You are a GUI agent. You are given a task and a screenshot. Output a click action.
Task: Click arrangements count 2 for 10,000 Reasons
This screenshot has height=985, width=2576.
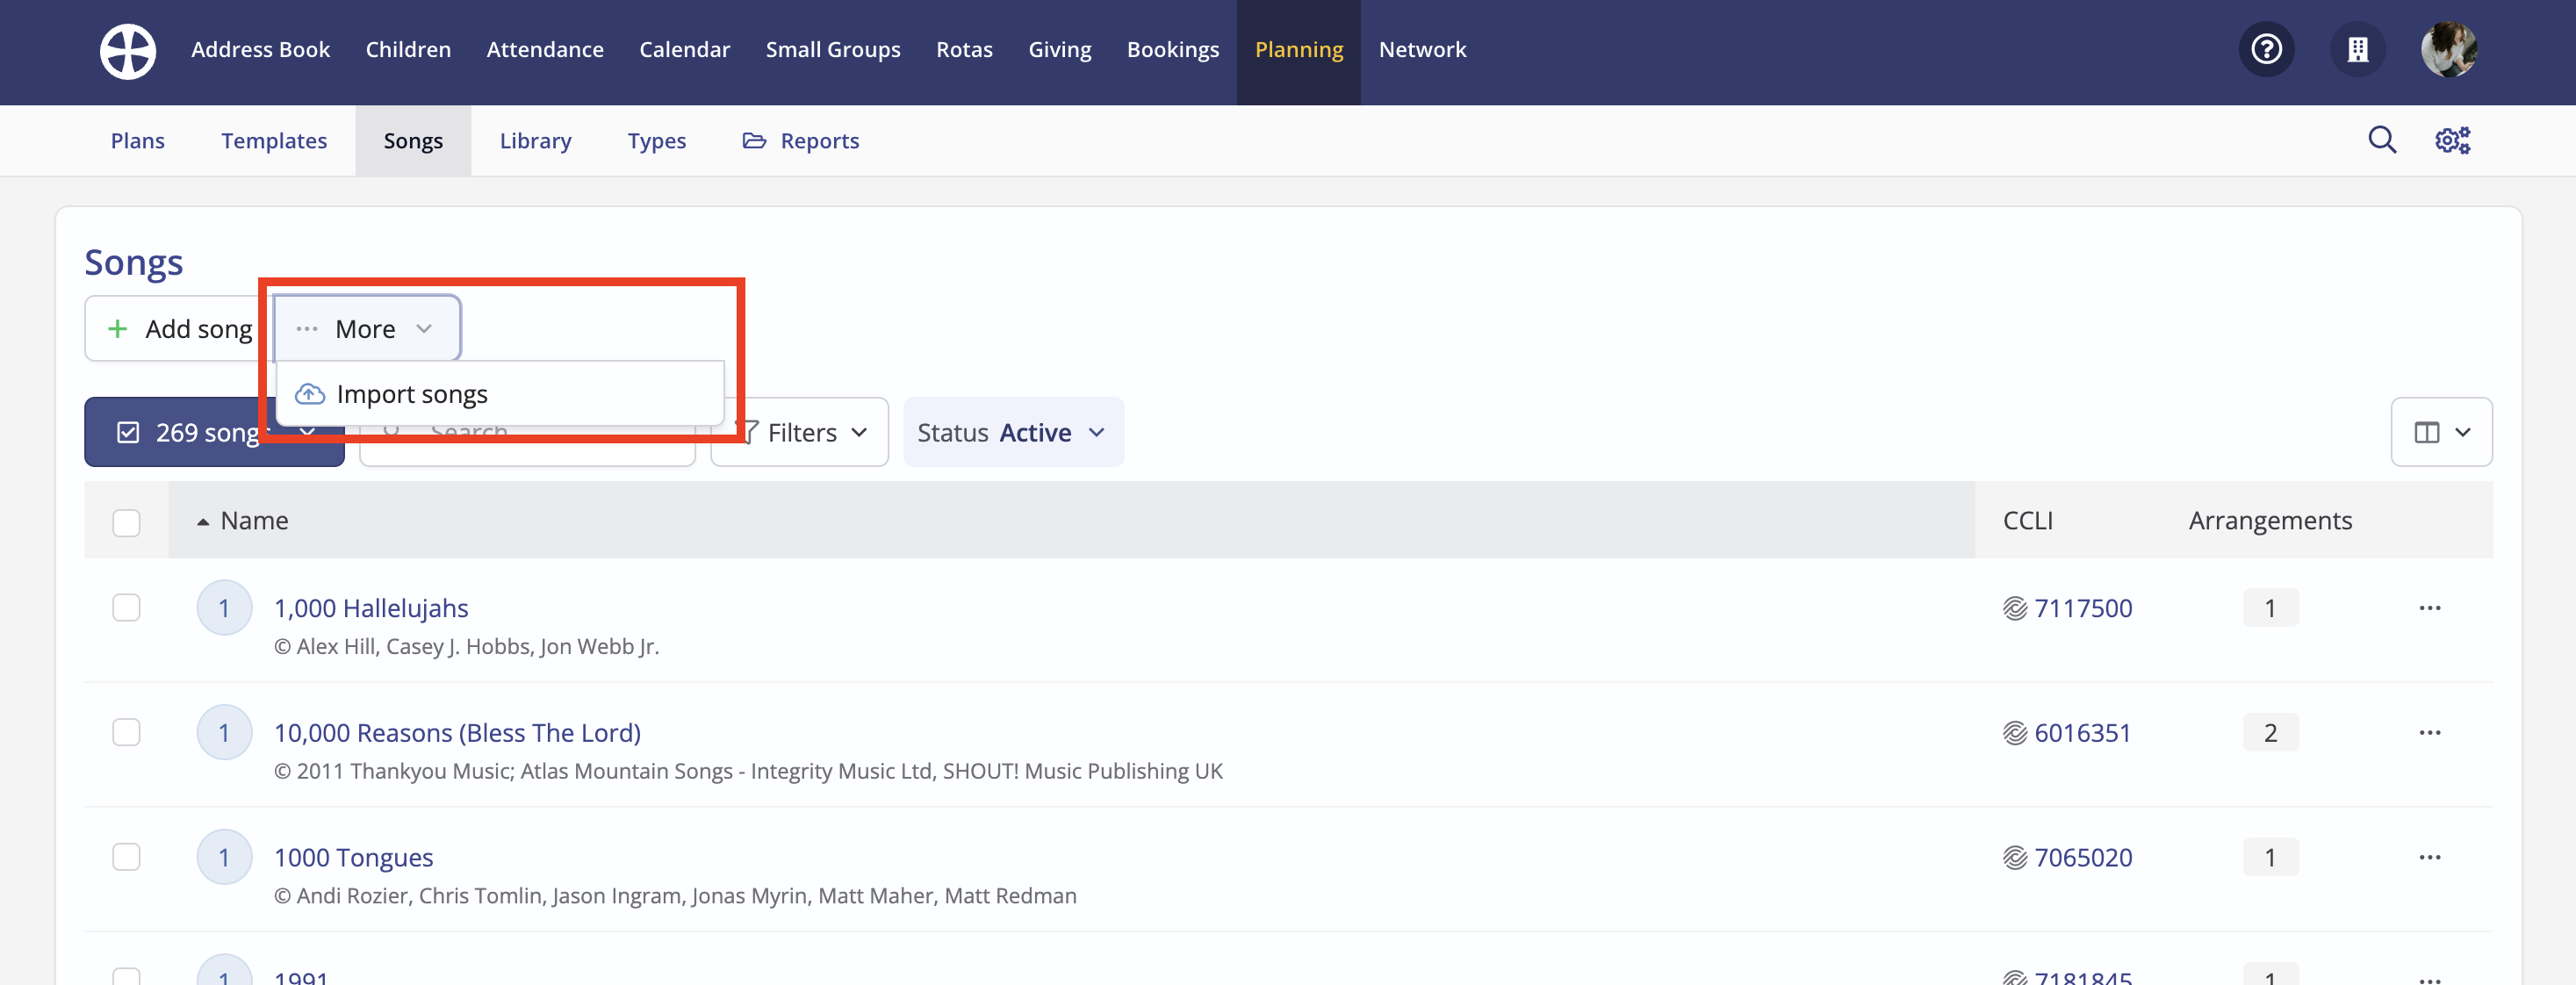click(x=2270, y=733)
